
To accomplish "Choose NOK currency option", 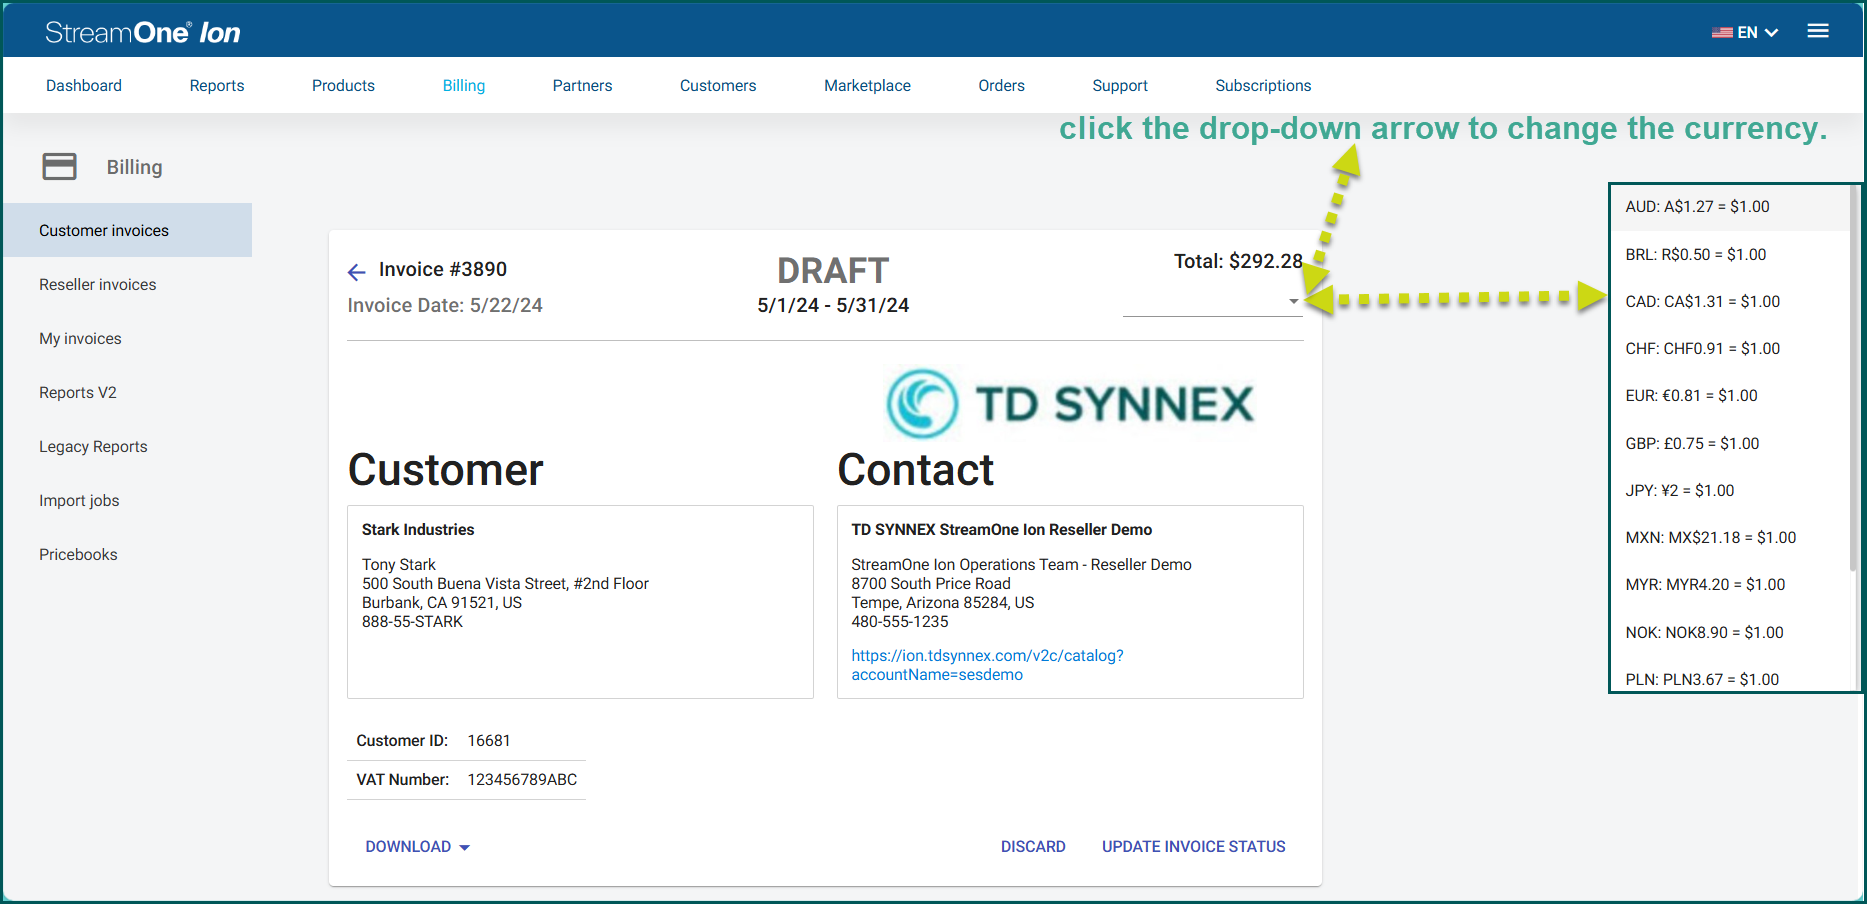I will [1730, 632].
